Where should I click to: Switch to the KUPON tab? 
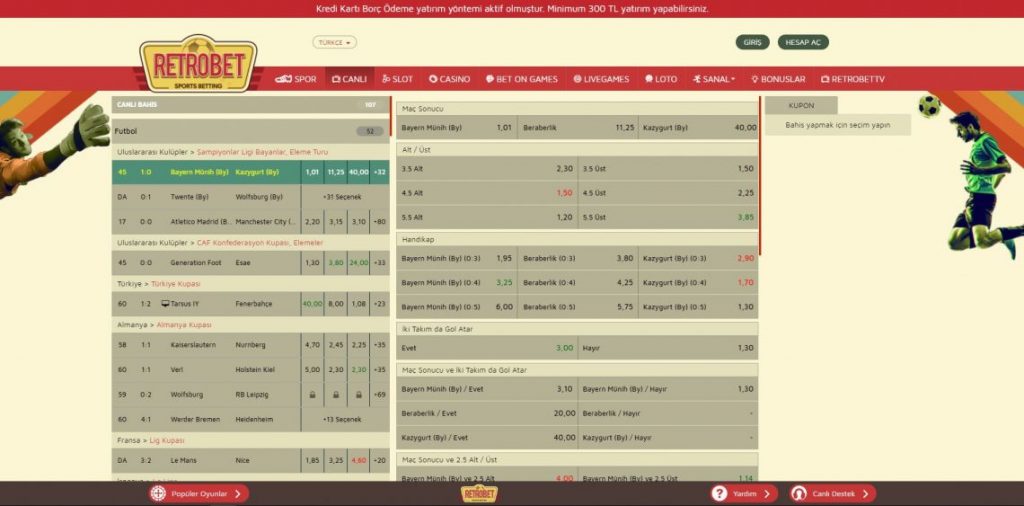pyautogui.click(x=801, y=105)
